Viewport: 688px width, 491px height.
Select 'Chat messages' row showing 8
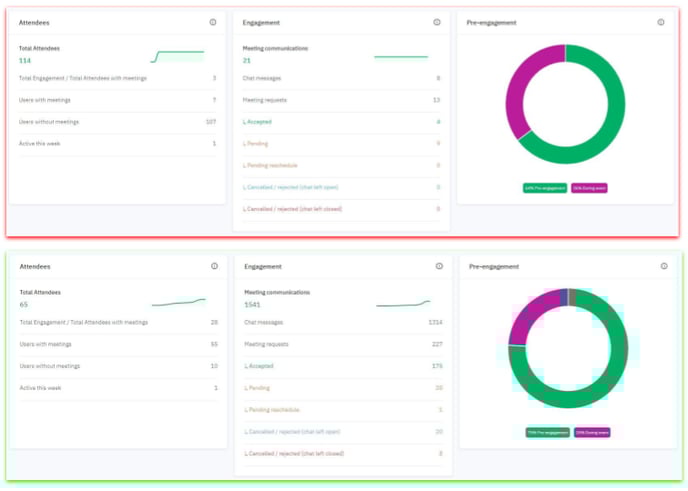point(341,78)
